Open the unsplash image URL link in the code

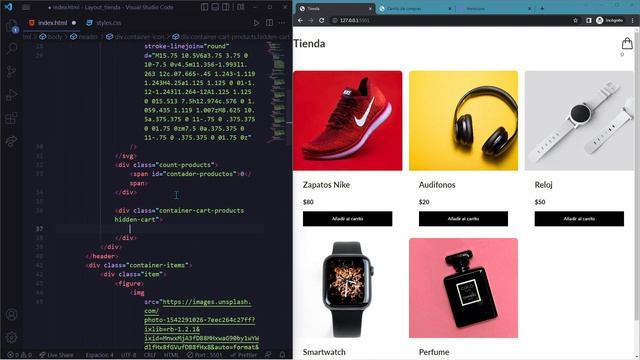click(x=201, y=324)
